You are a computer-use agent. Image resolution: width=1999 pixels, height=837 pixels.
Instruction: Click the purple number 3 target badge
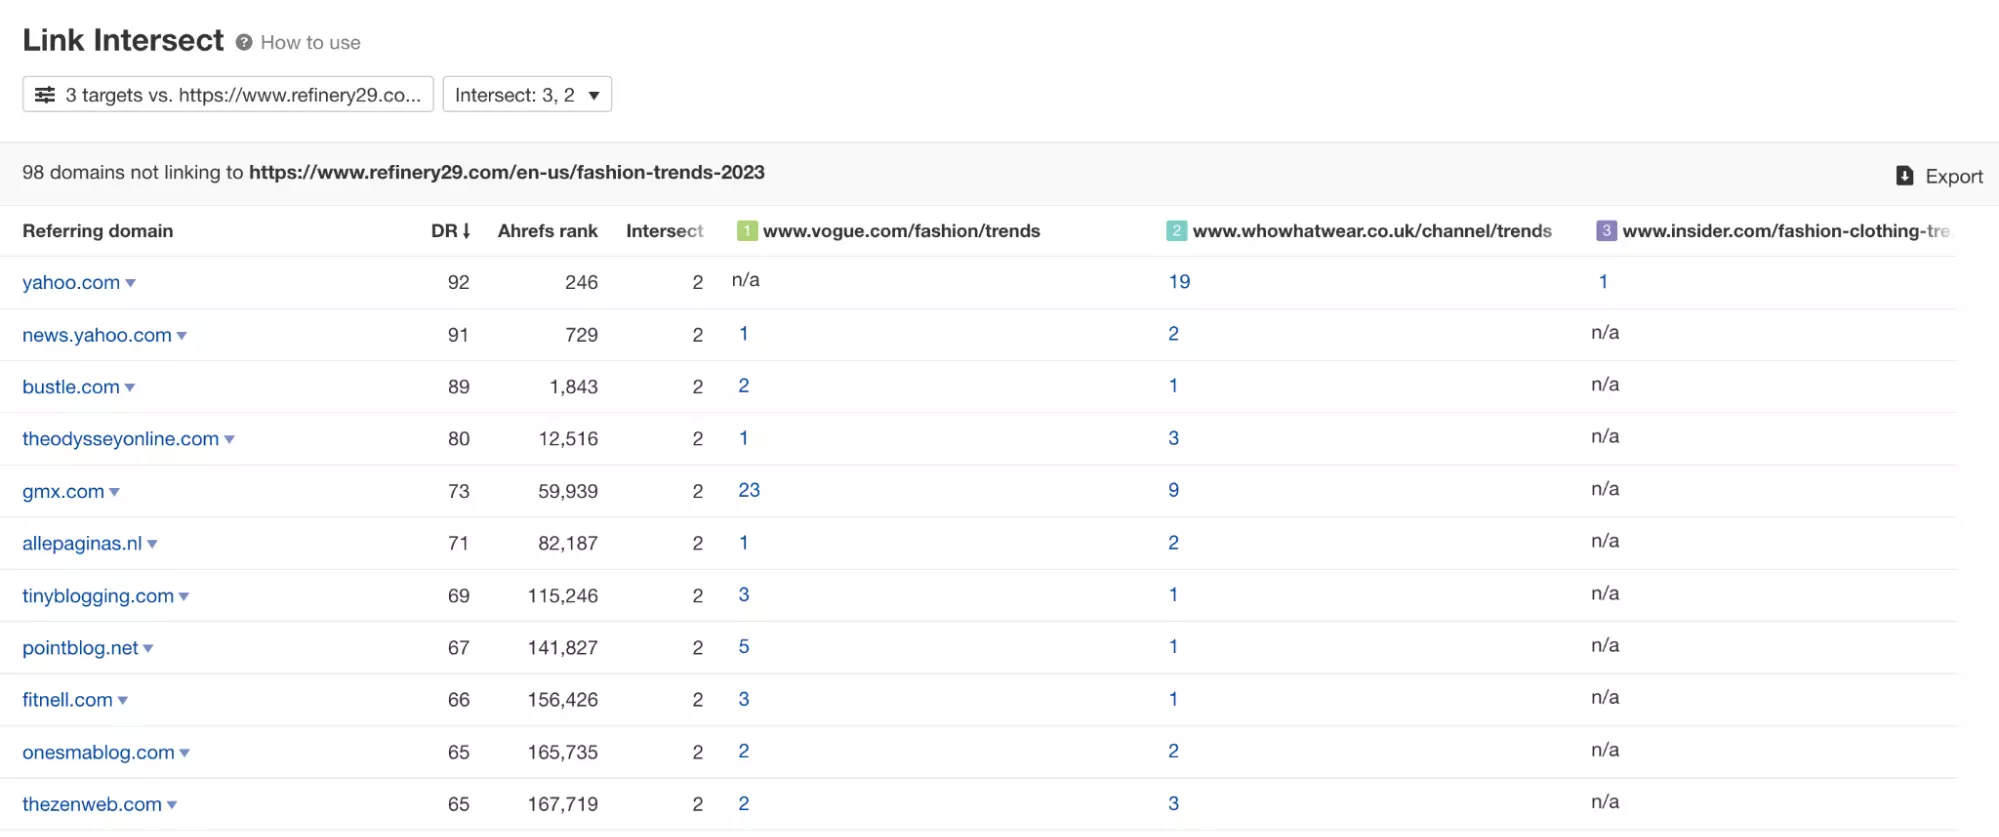1606,231
